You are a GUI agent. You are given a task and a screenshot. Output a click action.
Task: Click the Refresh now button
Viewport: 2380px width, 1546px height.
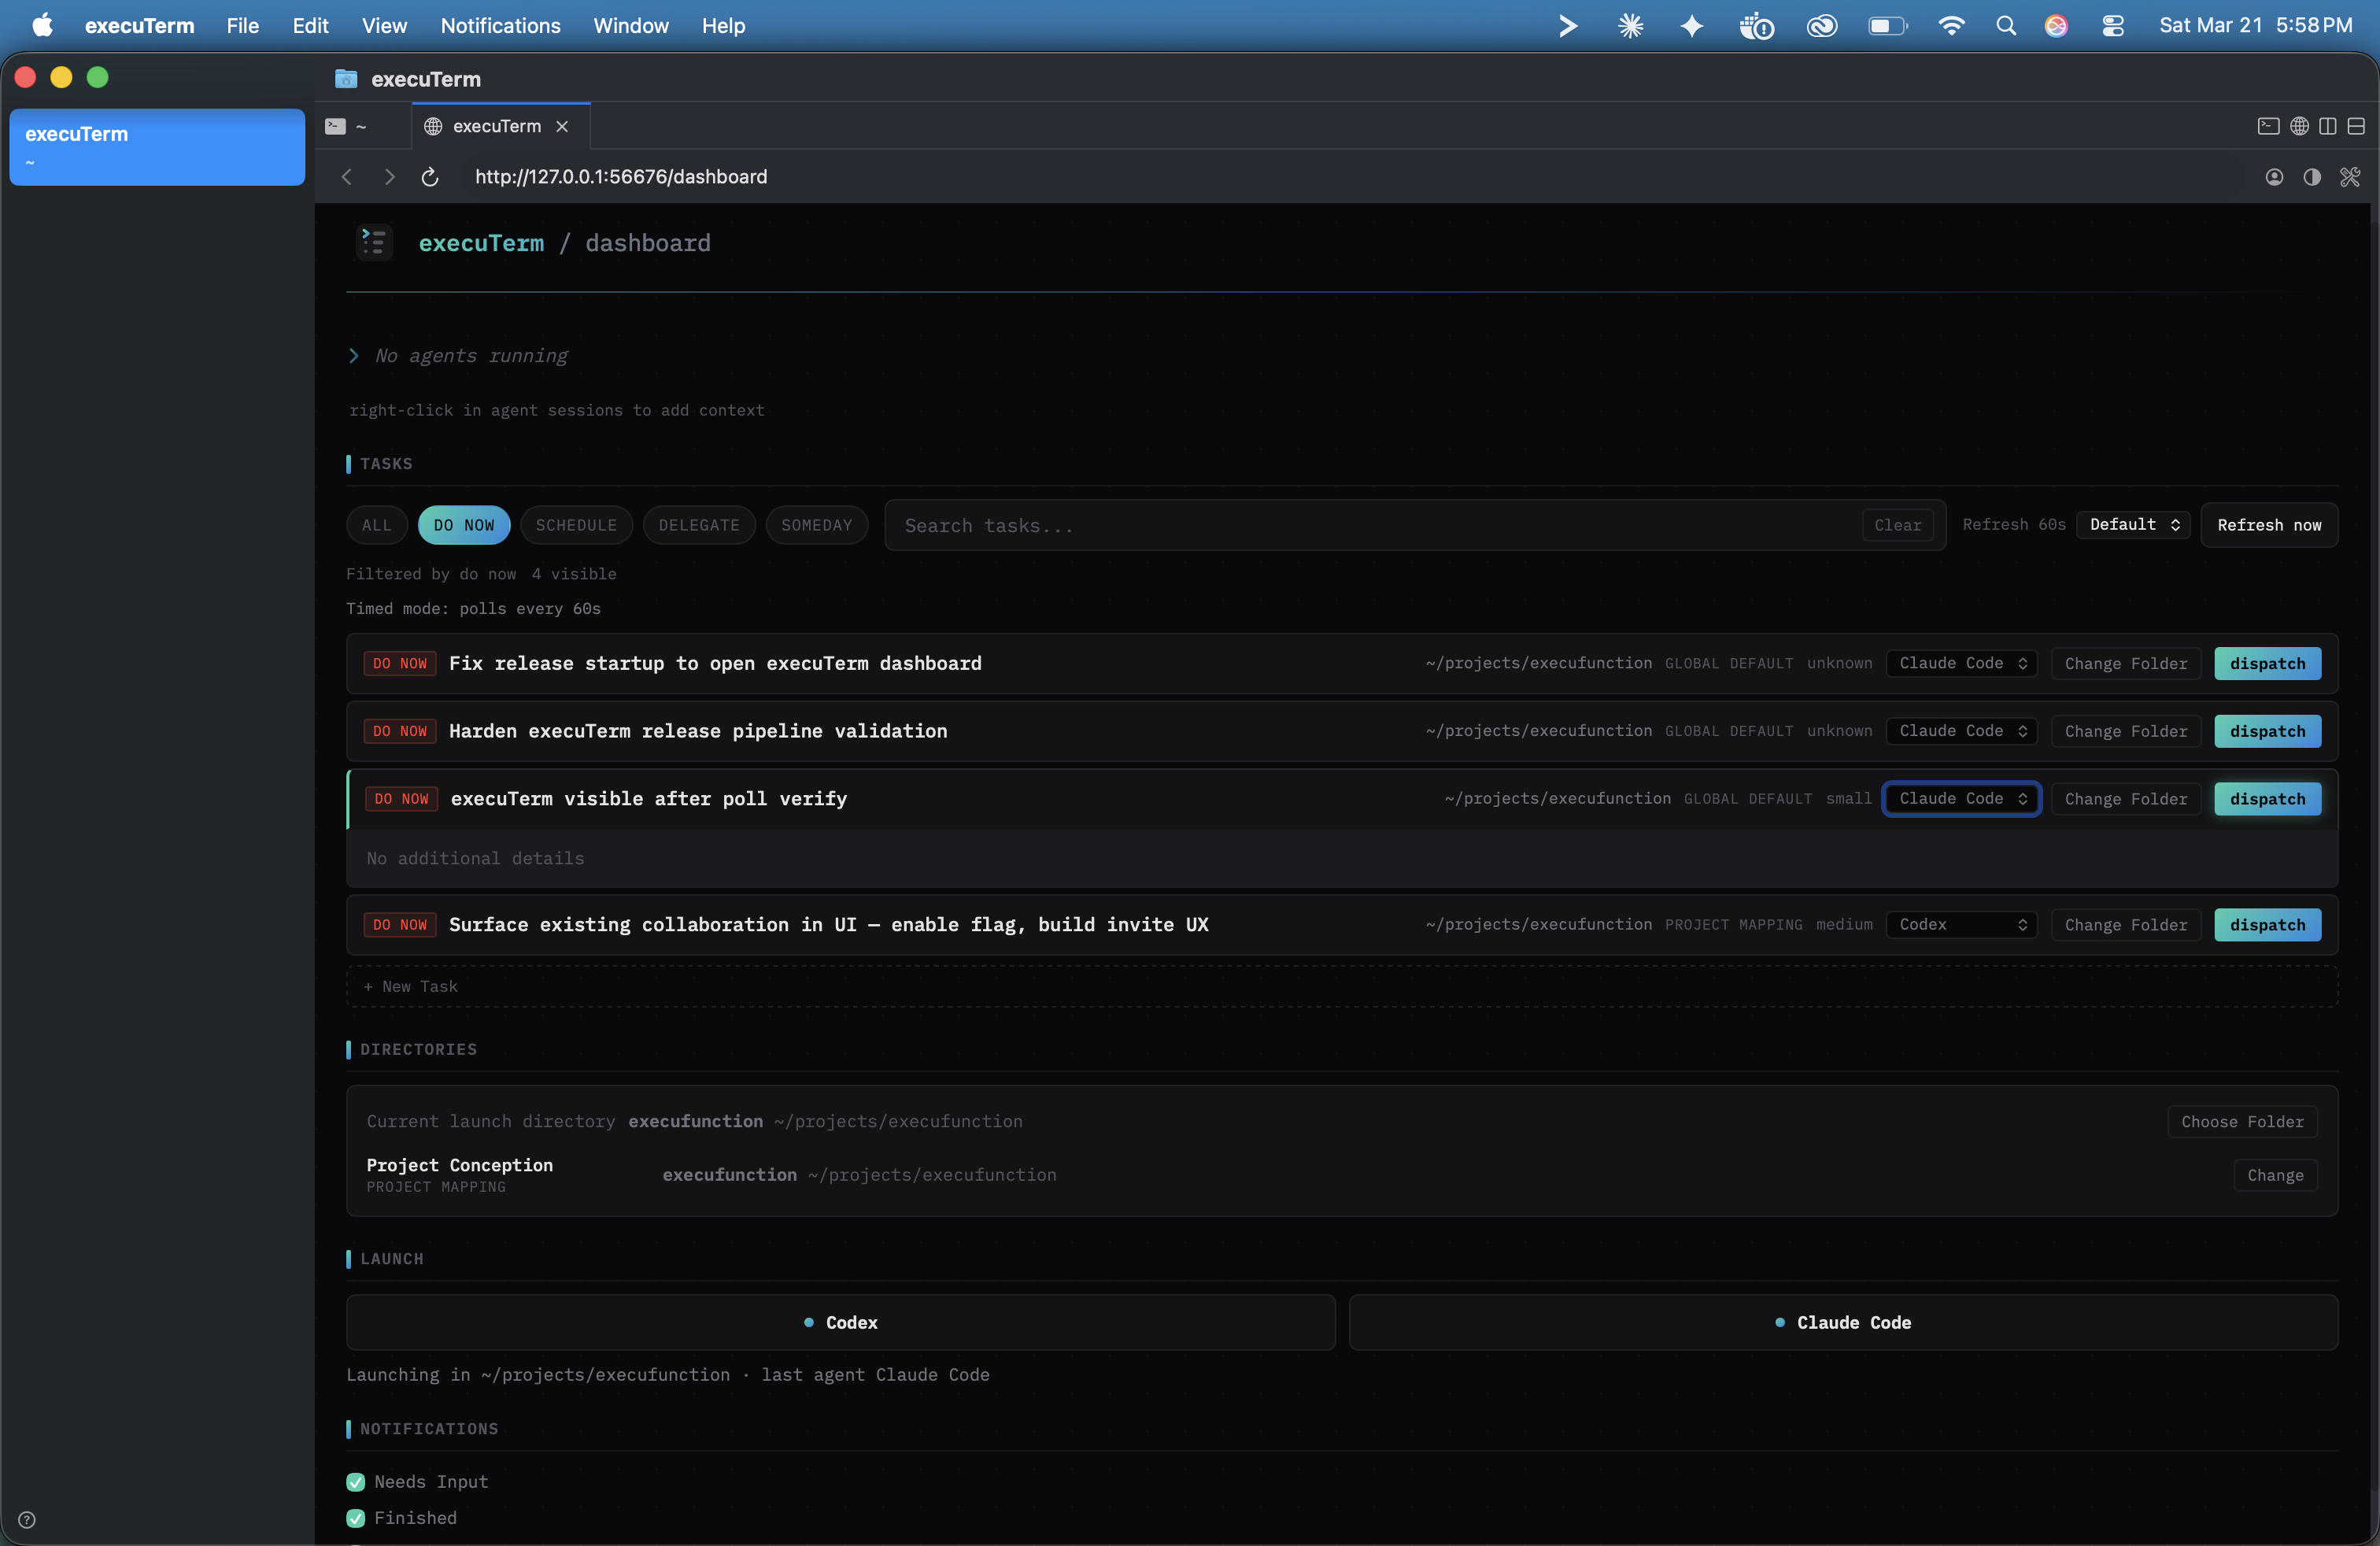point(2269,524)
